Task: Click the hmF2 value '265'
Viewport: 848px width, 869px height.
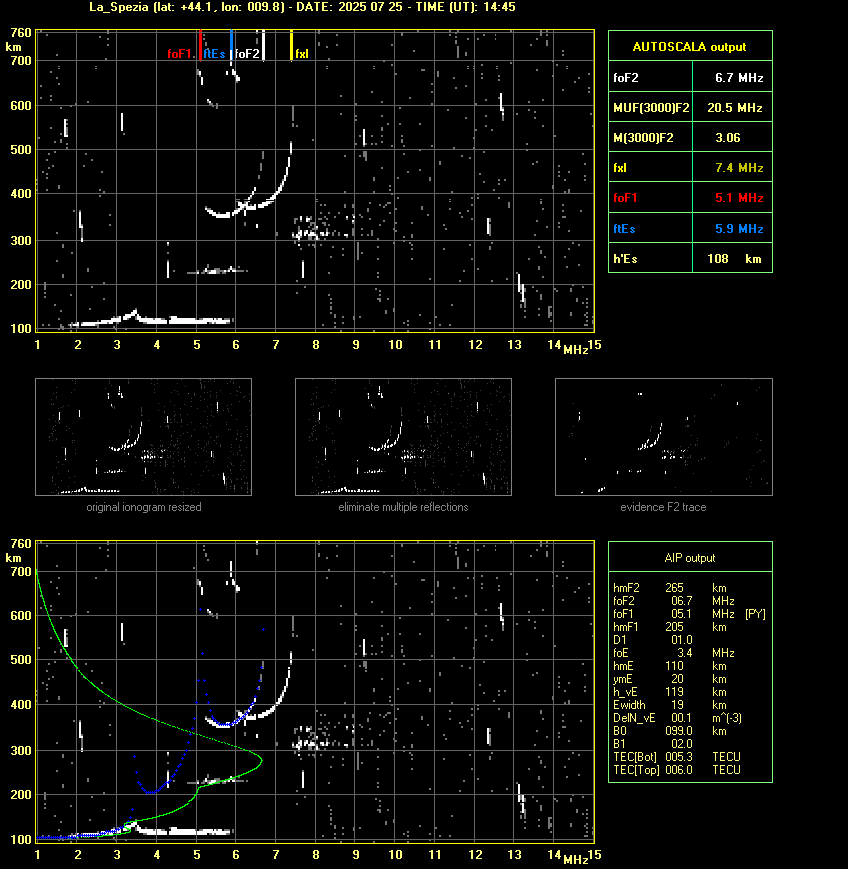Action: pos(675,588)
